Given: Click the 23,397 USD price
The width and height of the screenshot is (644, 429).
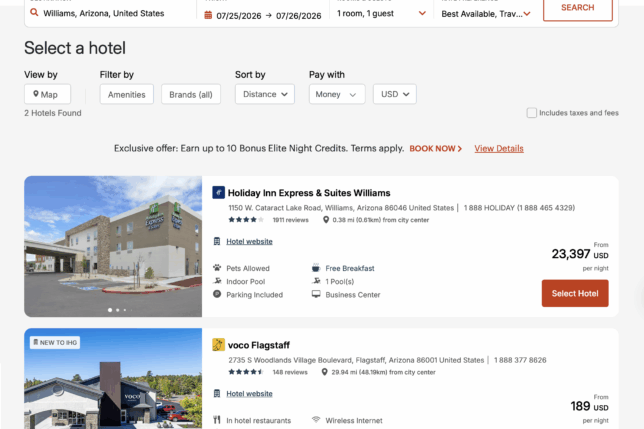Looking at the screenshot, I should [580, 254].
